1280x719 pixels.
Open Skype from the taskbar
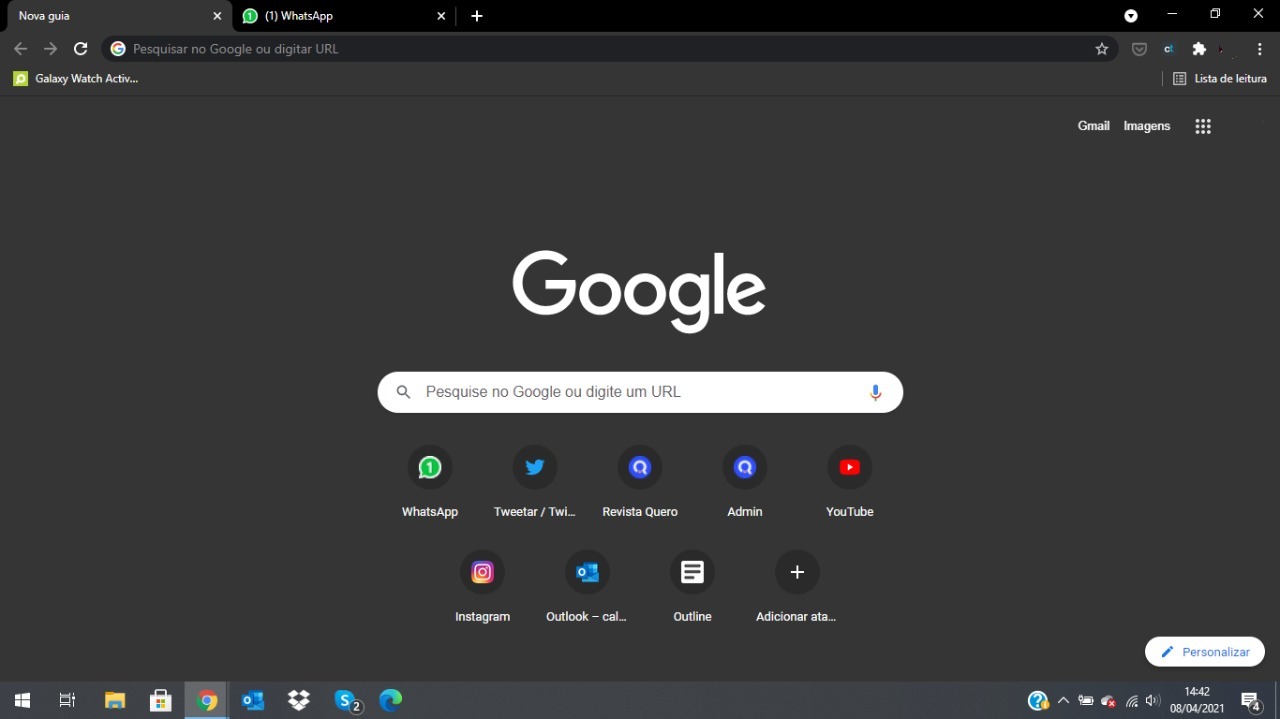[347, 700]
